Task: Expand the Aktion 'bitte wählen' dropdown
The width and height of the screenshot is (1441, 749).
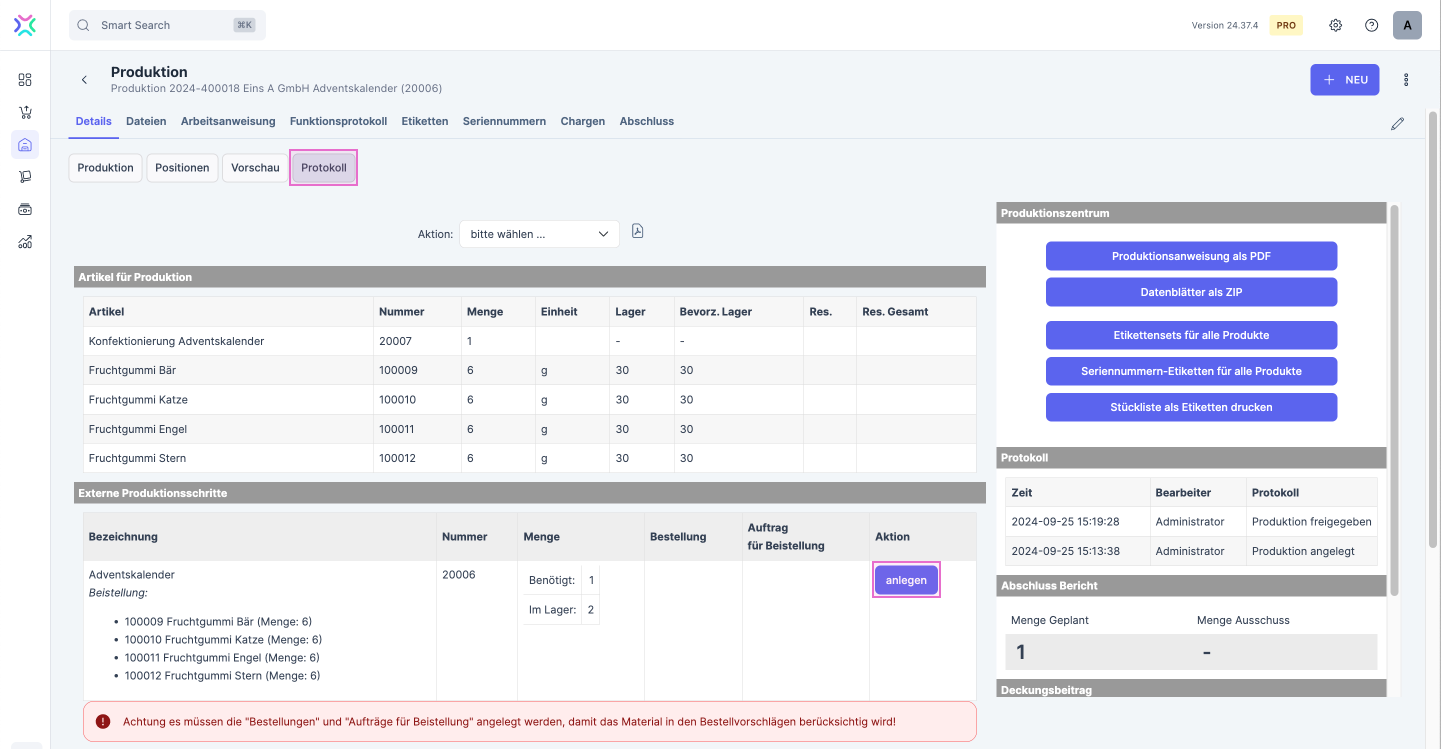Action: point(539,234)
